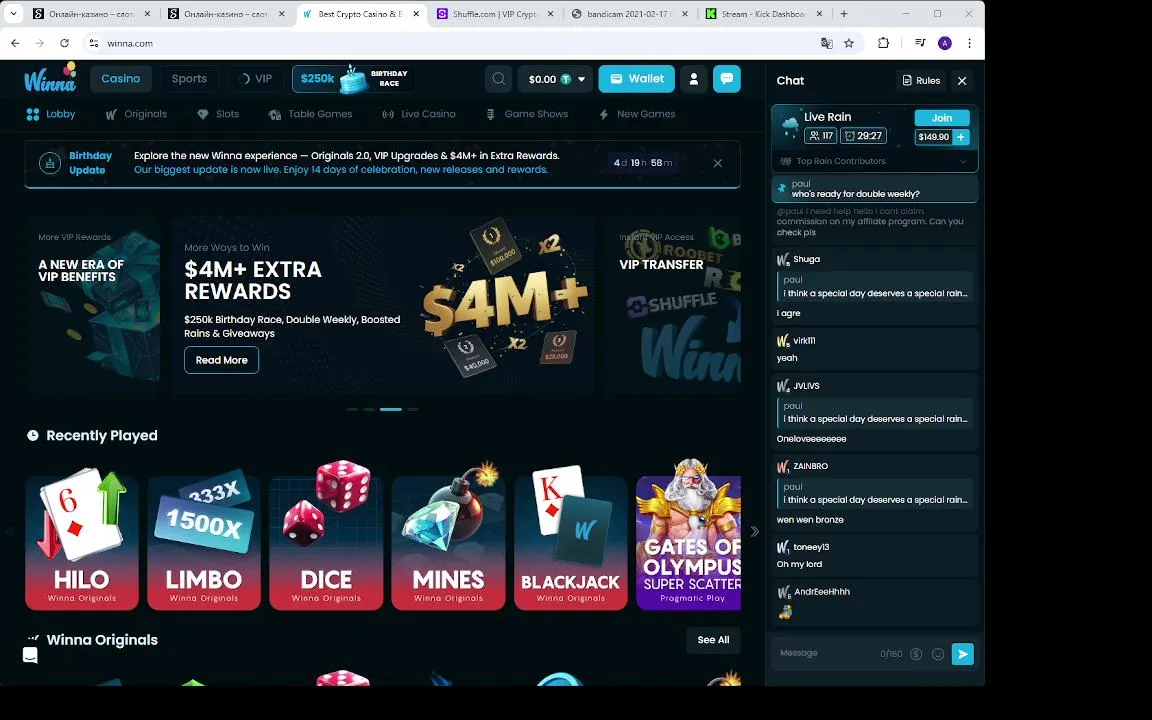Click username virk111 in chat
The height and width of the screenshot is (720, 1152).
click(804, 340)
